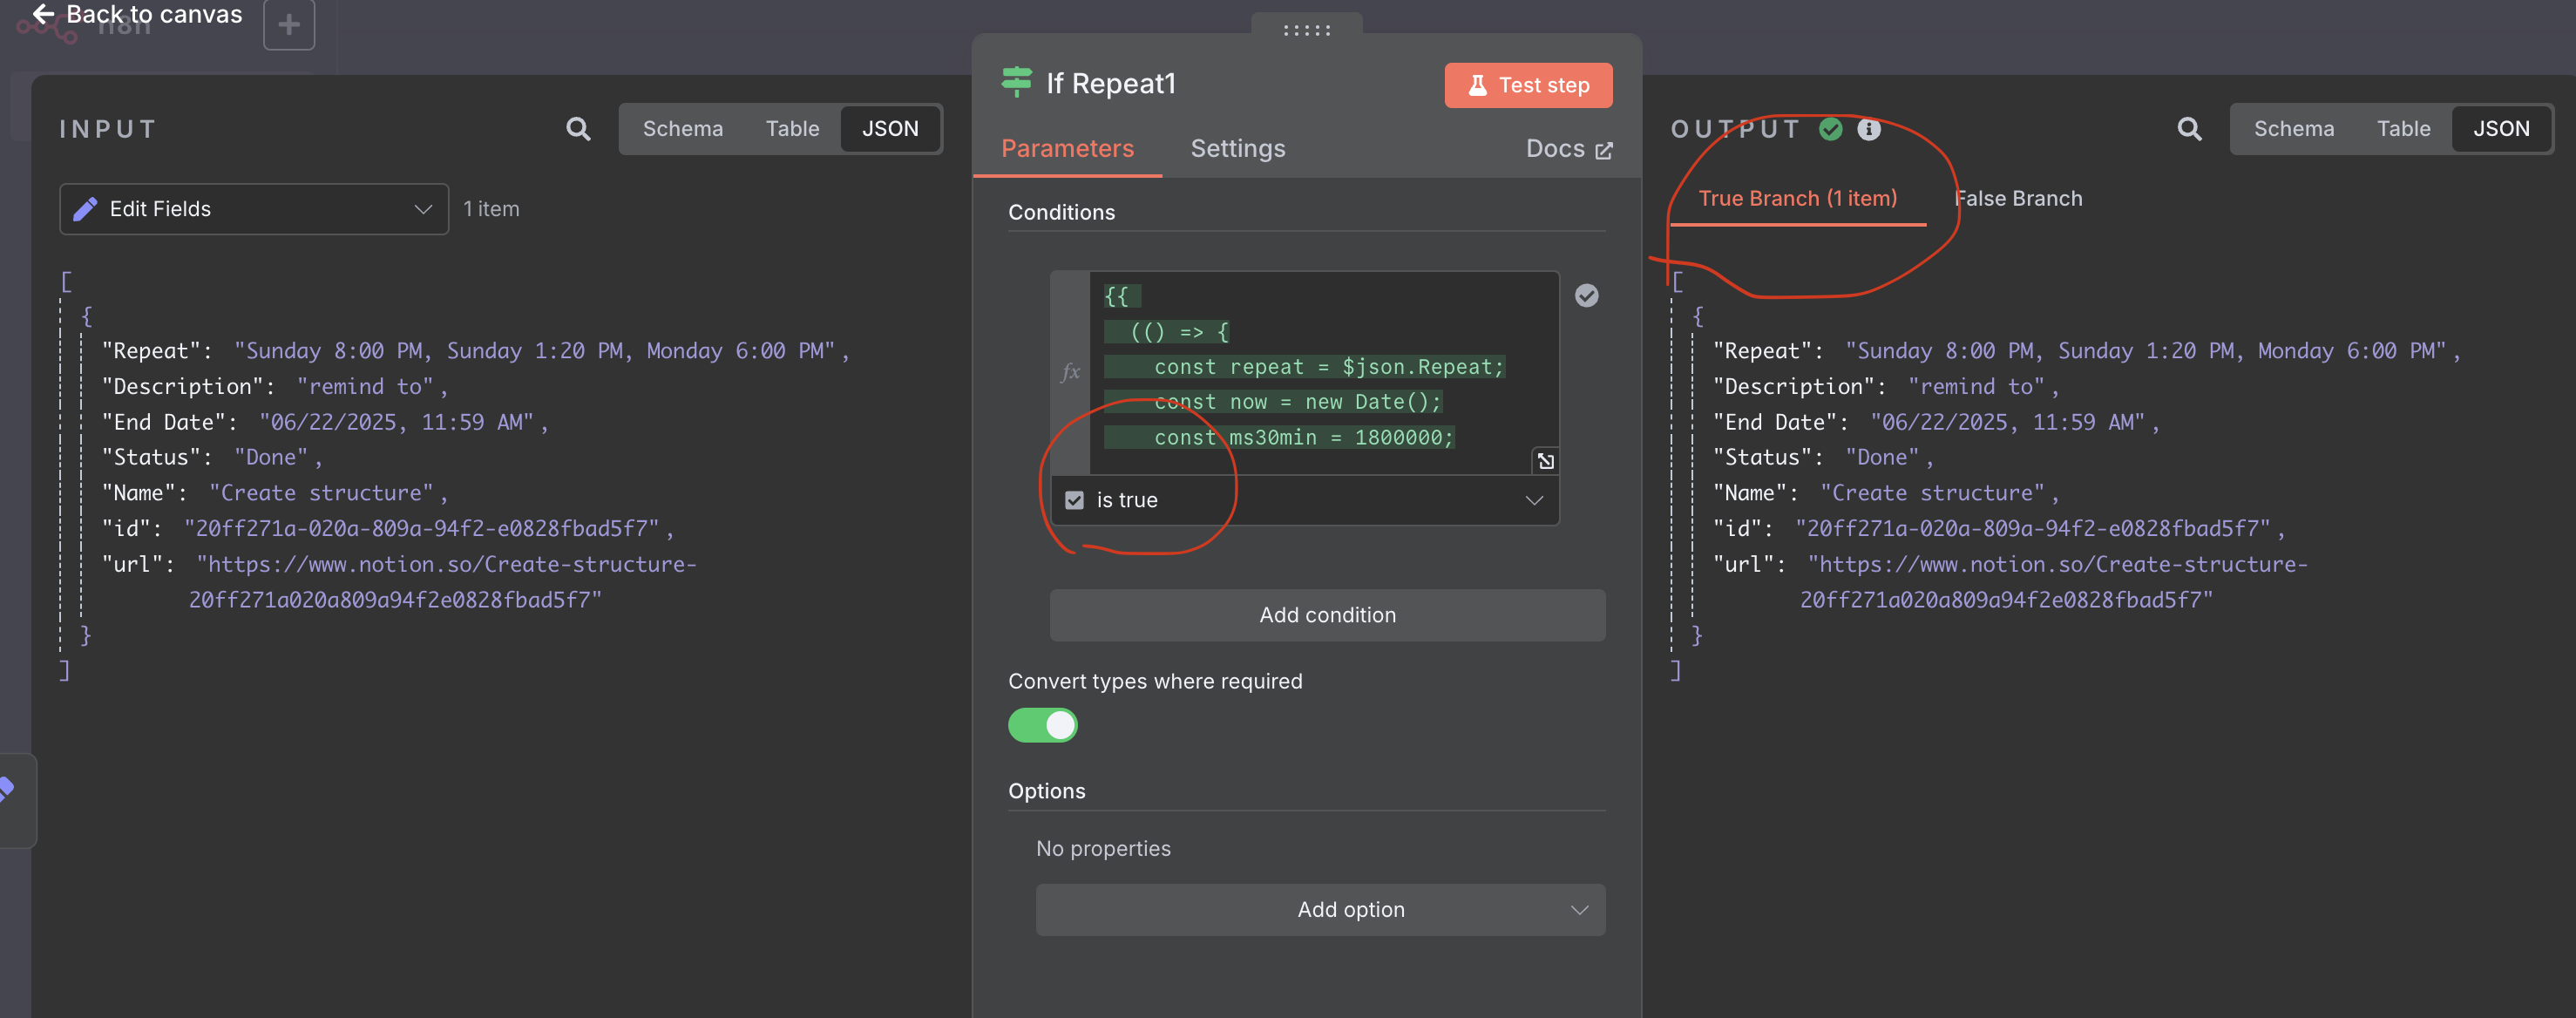Screen dimensions: 2576x1018
Task: Switch INPUT view to JSON
Action: click(890, 129)
